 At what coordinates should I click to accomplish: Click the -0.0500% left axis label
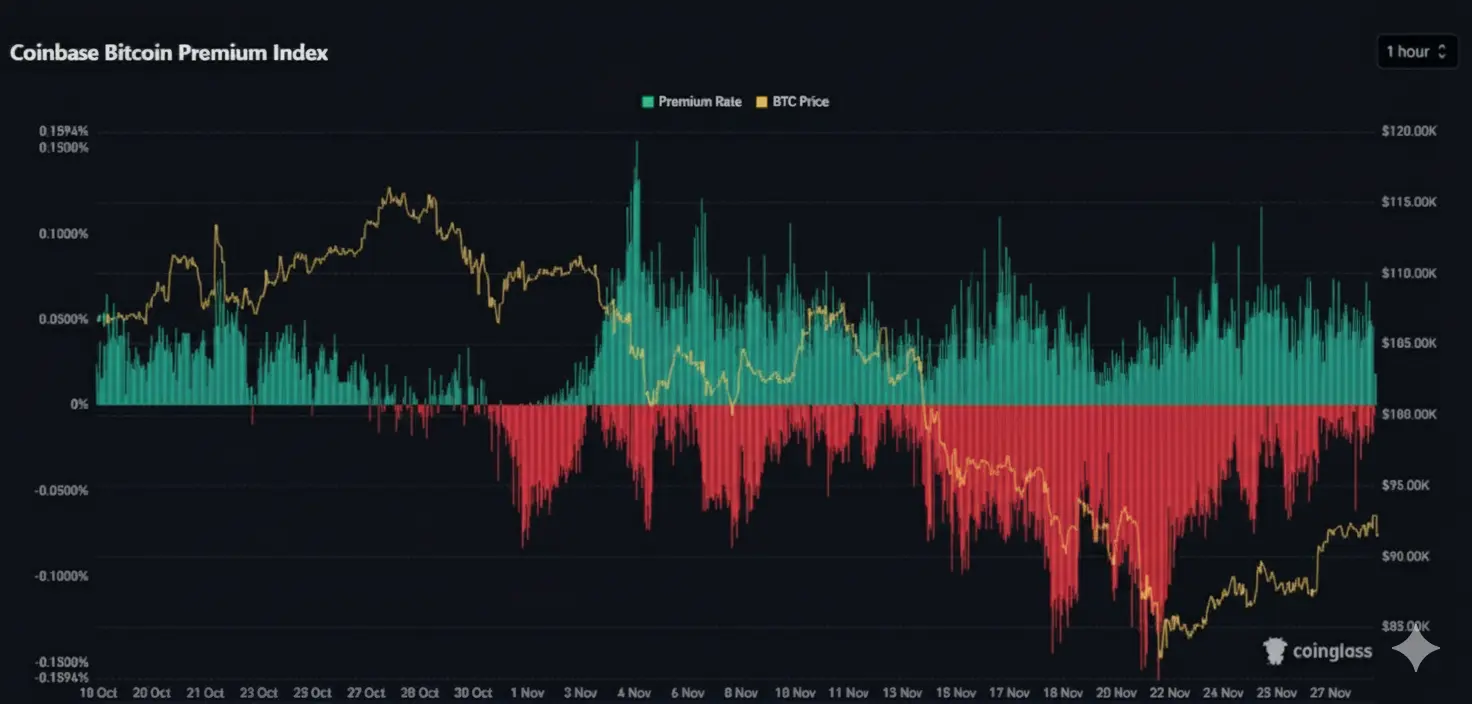tap(62, 491)
